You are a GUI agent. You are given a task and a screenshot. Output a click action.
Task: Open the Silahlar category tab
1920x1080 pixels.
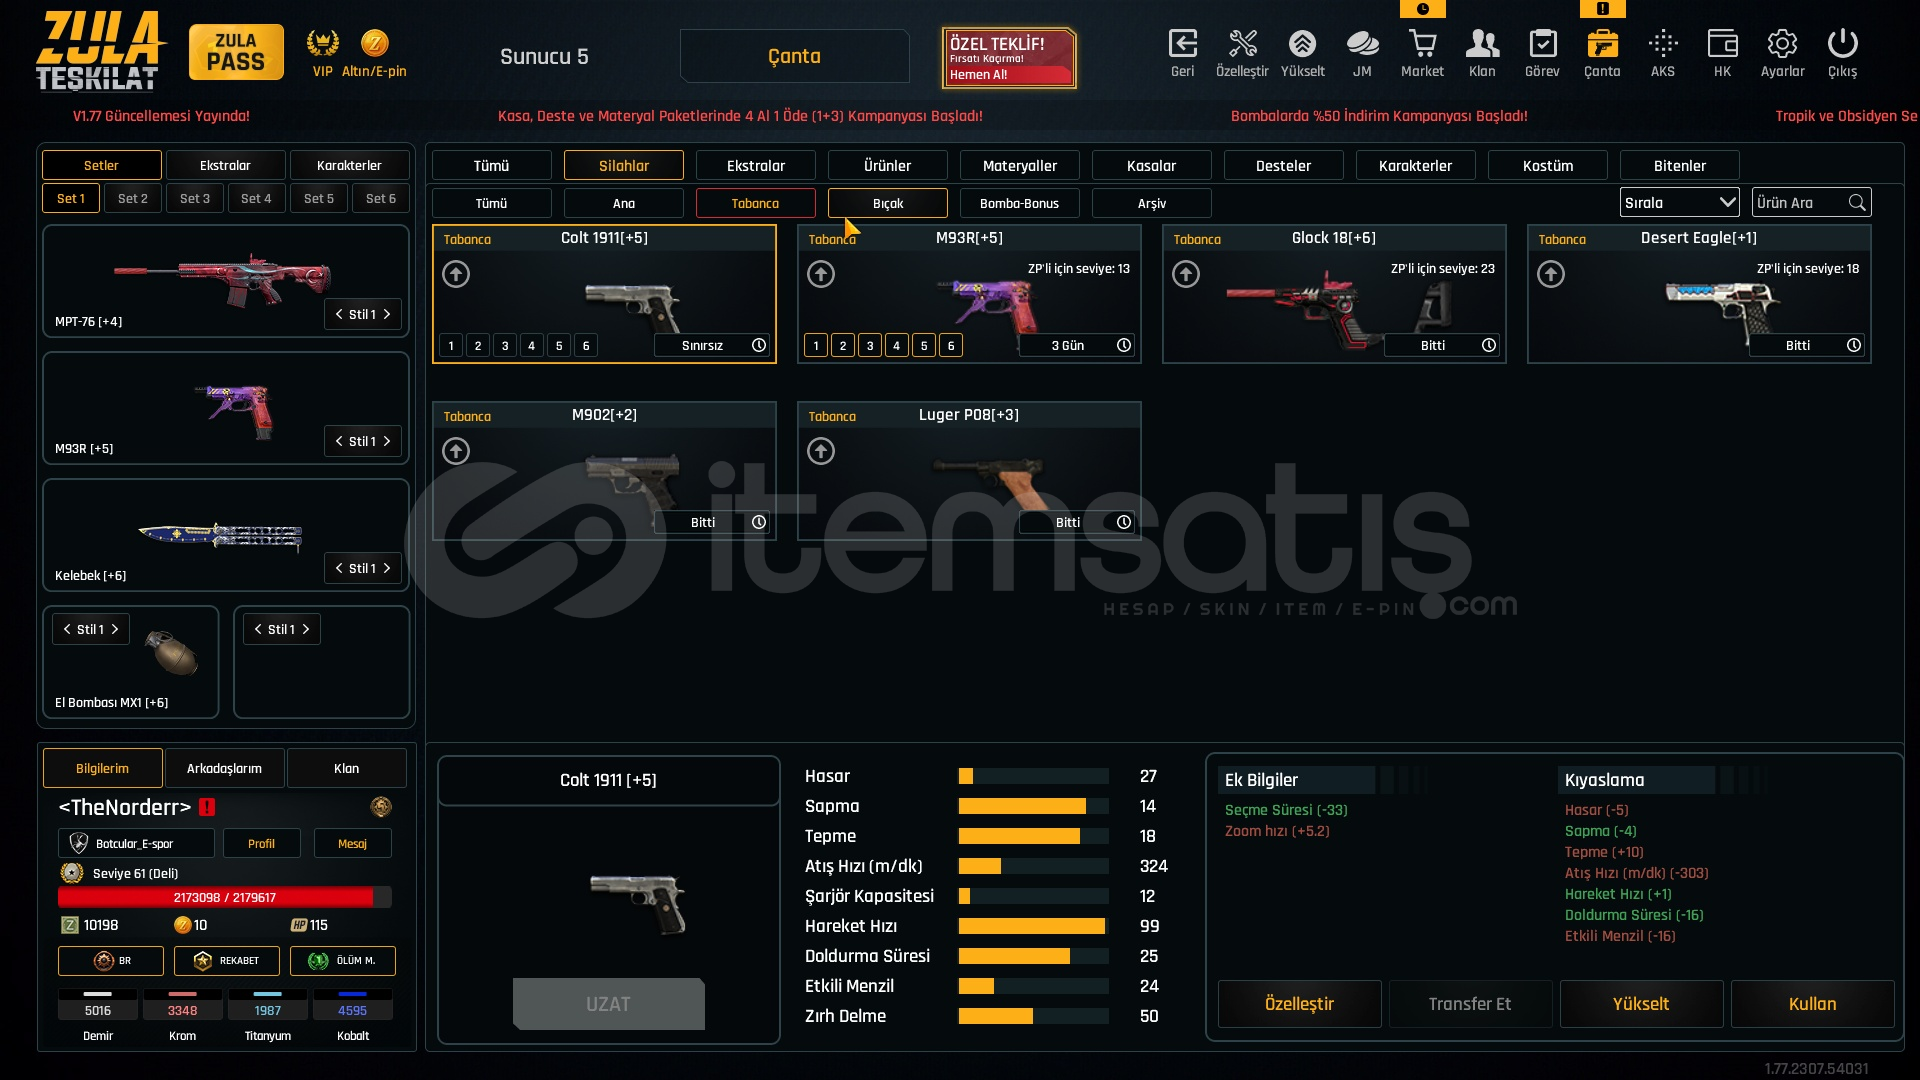[624, 165]
